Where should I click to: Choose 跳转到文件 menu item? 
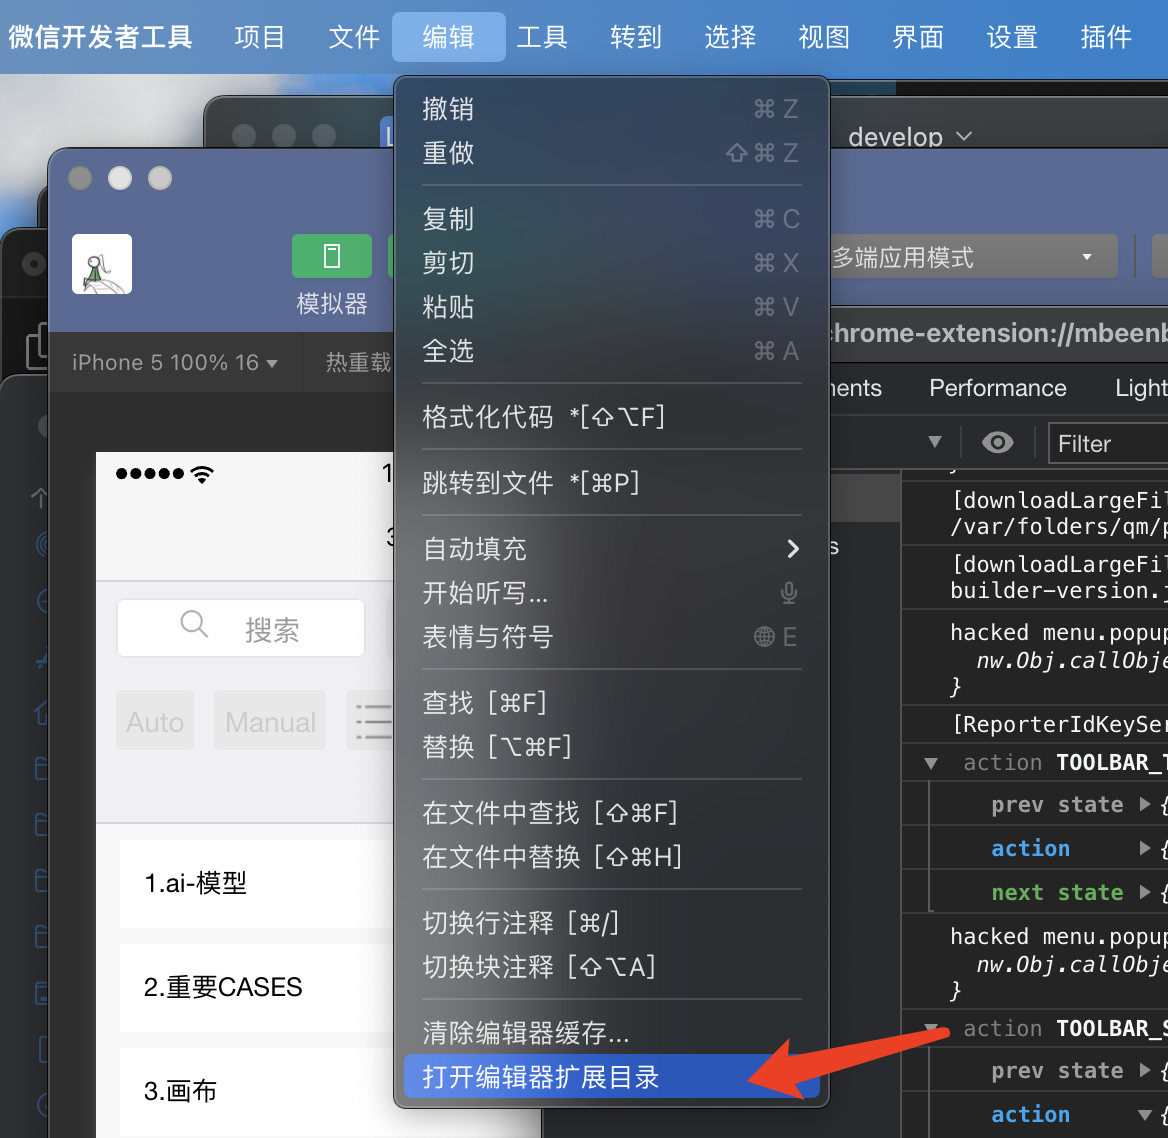click(x=612, y=483)
